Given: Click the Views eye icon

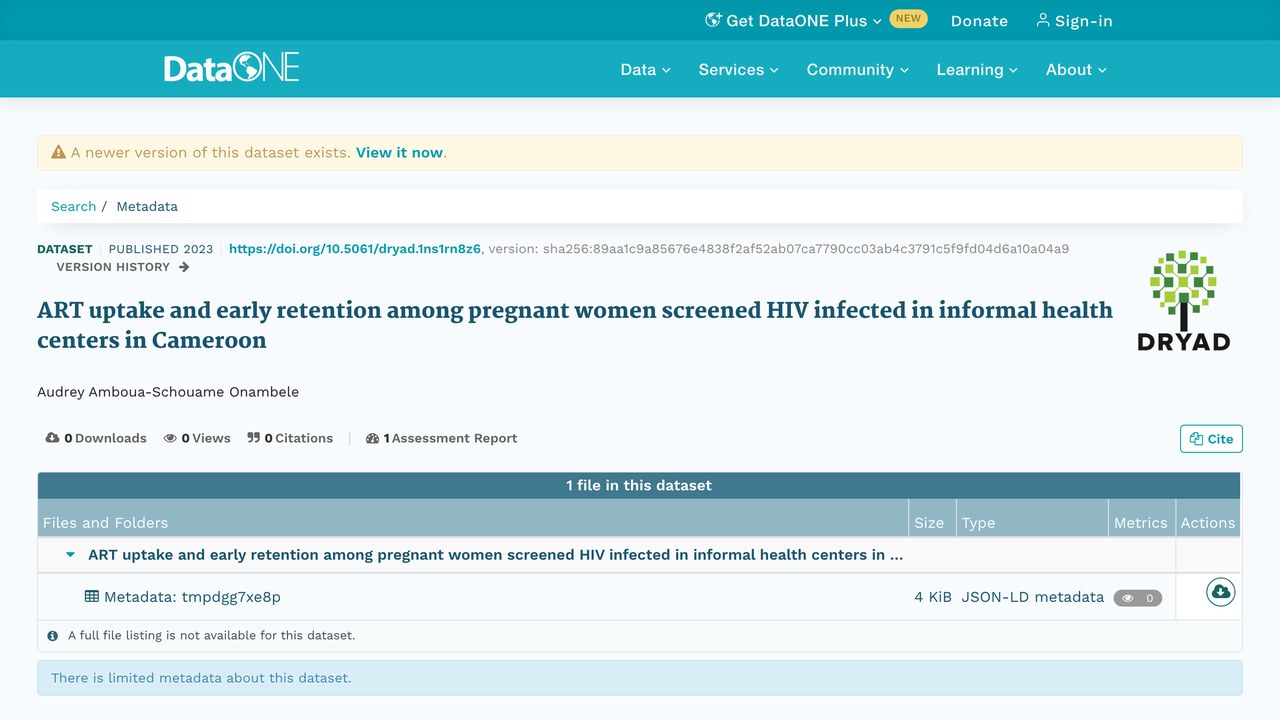Looking at the screenshot, I should point(171,438).
